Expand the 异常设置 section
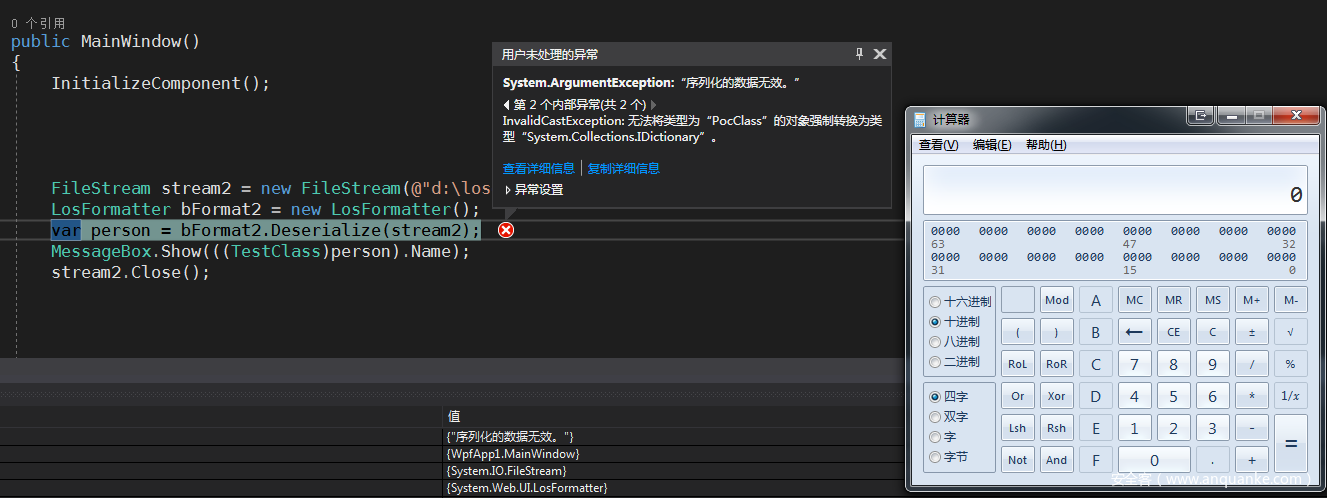 [x=508, y=190]
